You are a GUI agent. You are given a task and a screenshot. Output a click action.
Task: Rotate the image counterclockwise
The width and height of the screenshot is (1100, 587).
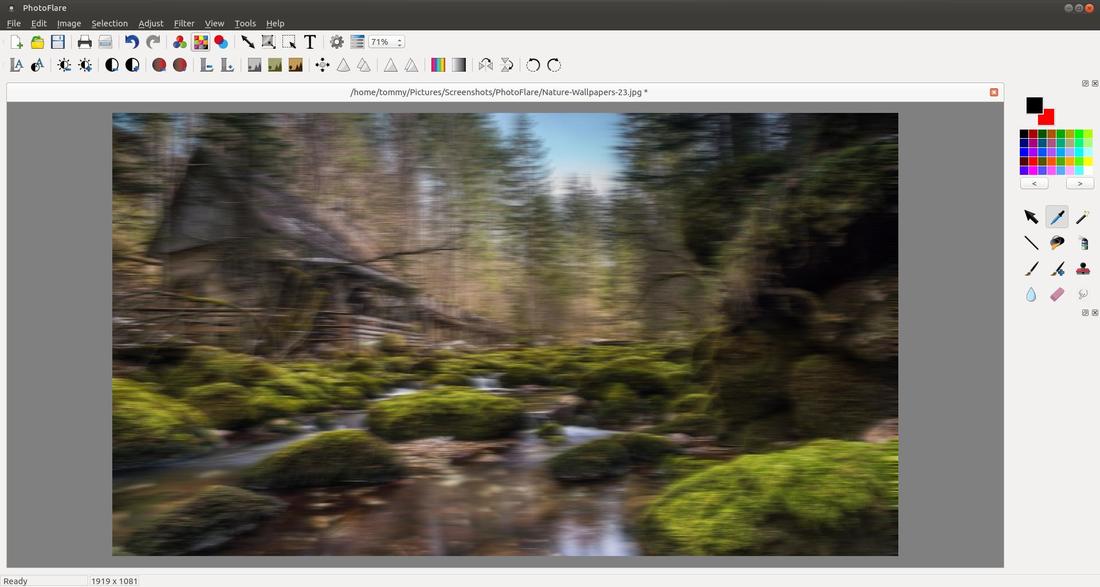click(x=533, y=65)
